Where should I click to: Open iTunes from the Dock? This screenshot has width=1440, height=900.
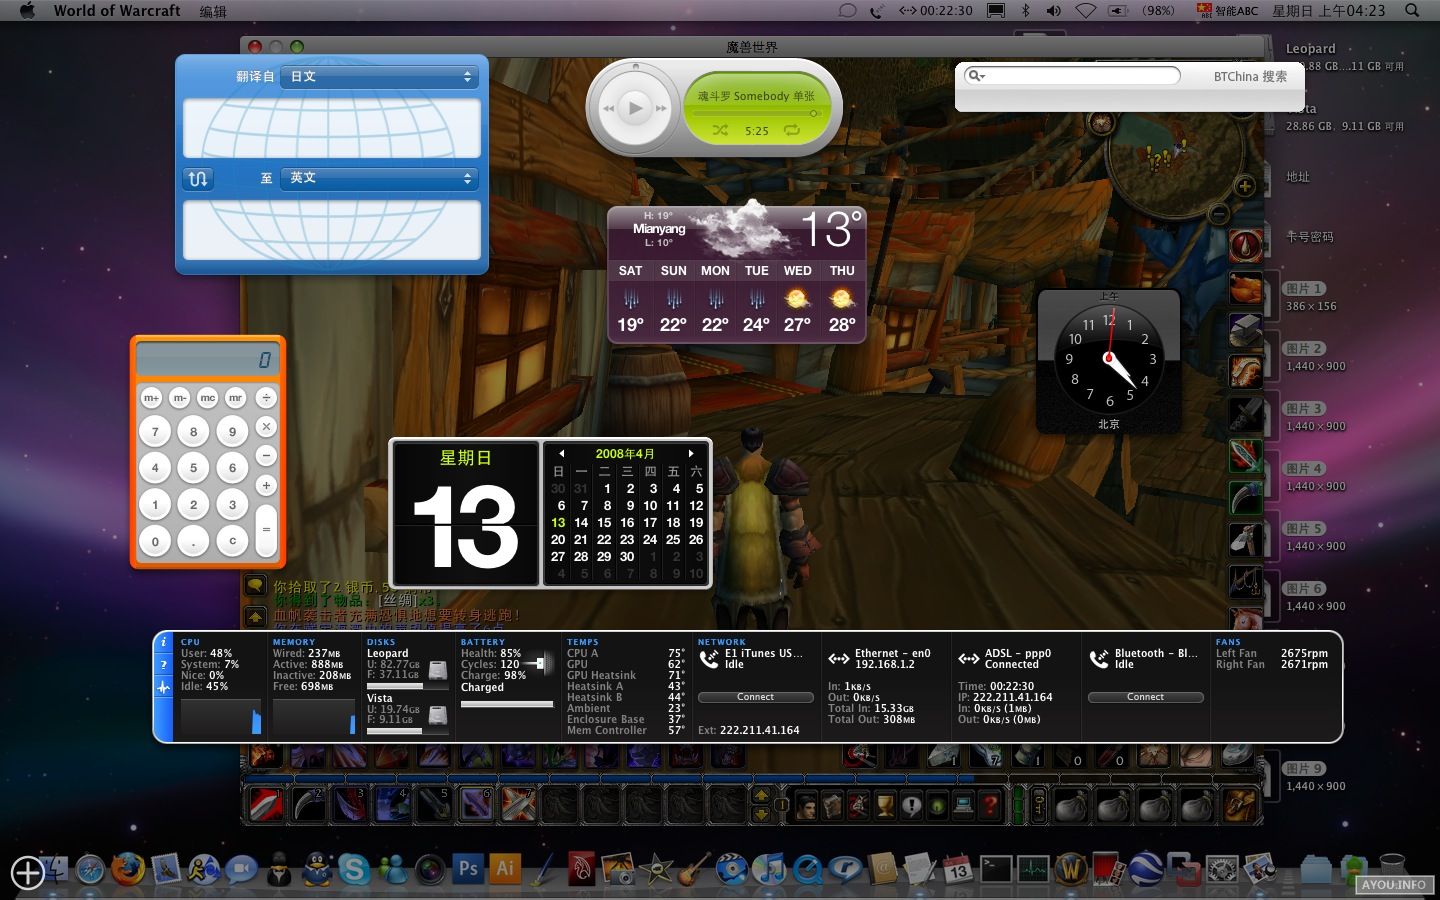point(769,869)
